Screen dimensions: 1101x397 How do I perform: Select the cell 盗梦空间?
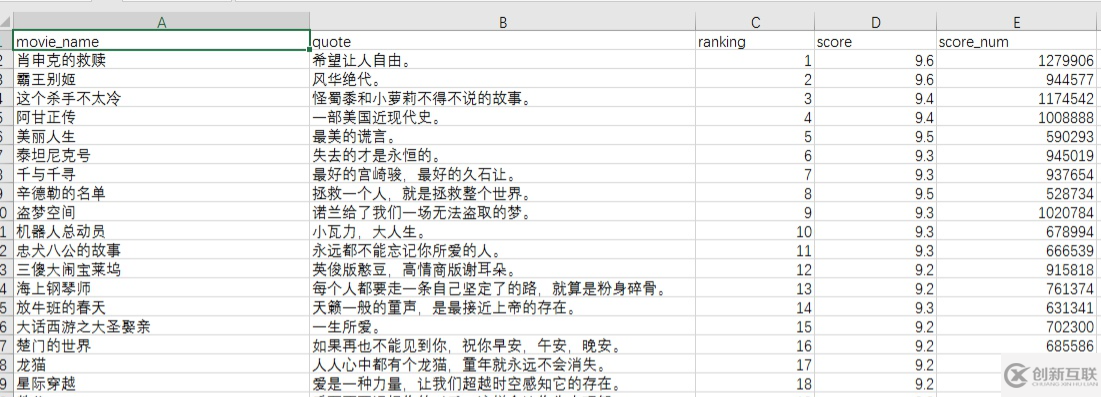click(161, 213)
